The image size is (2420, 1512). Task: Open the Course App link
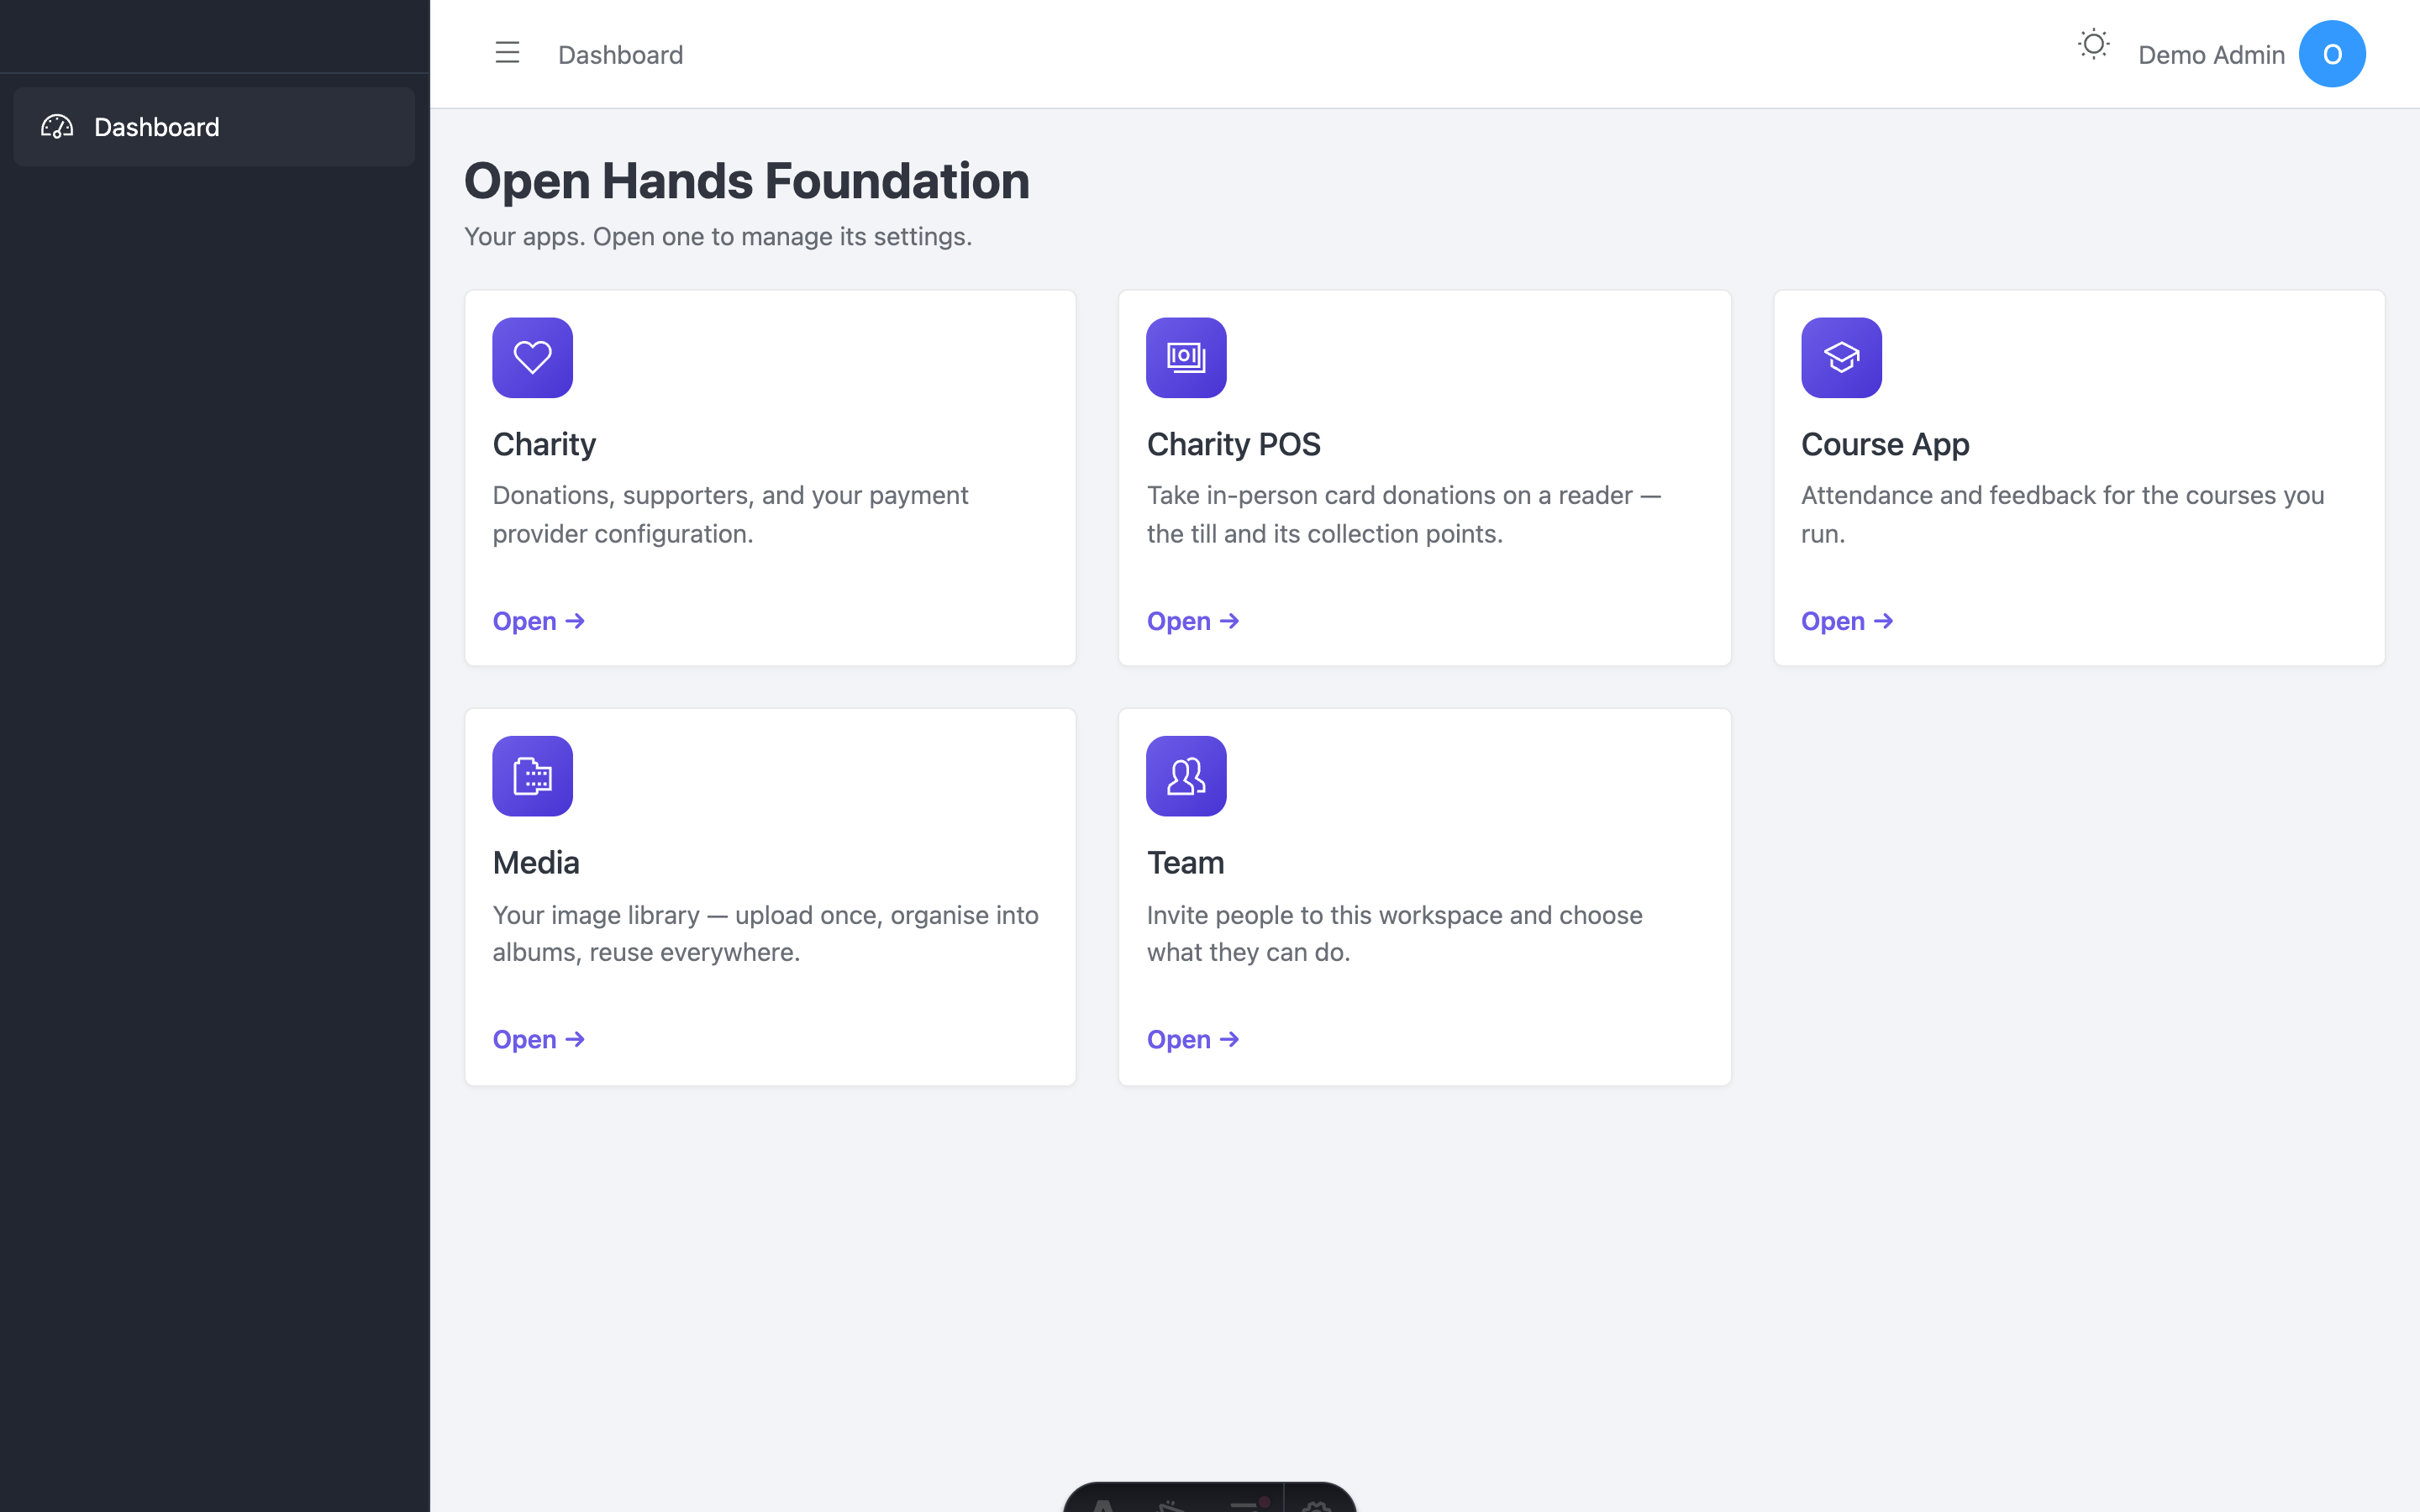click(1847, 621)
